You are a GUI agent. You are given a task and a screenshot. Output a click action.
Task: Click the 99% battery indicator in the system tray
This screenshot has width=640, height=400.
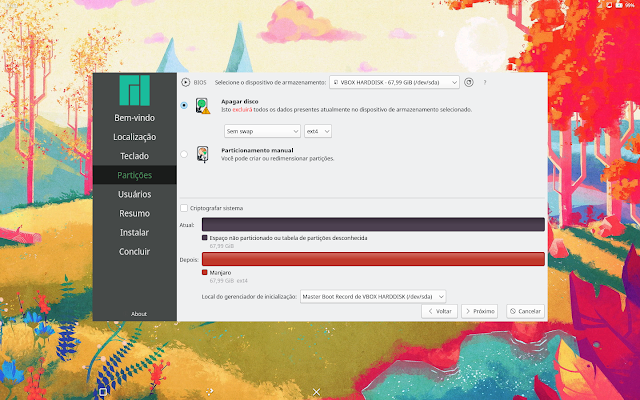click(x=625, y=5)
